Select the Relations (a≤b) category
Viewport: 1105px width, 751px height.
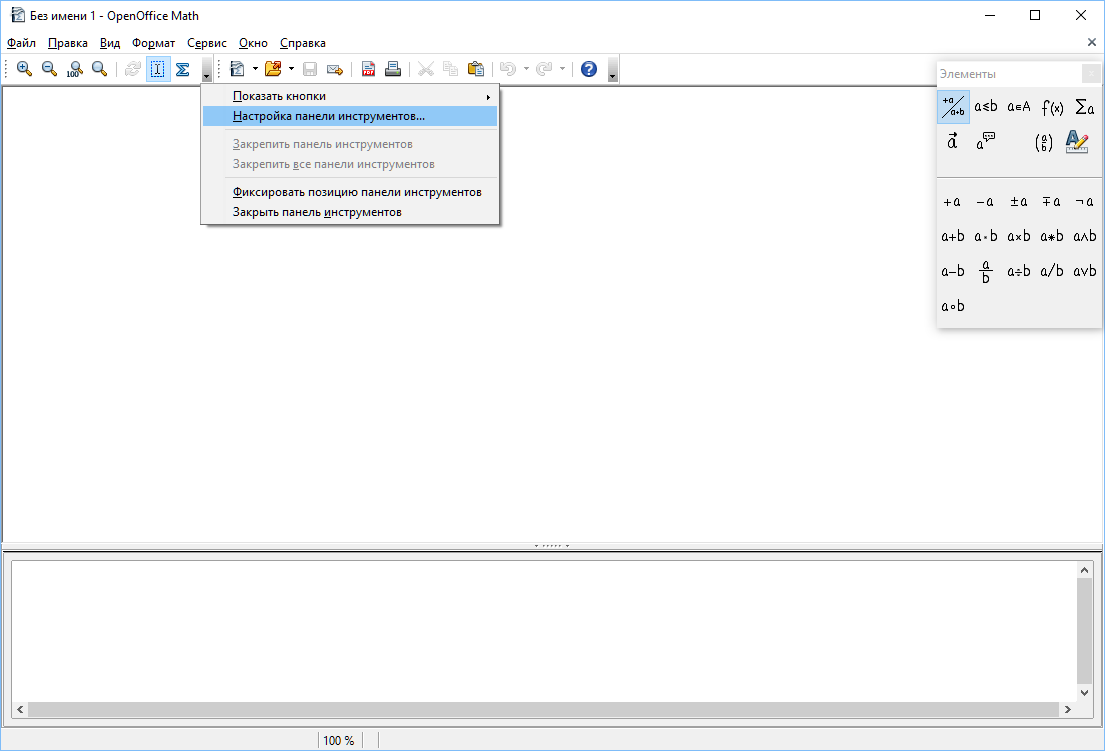coord(986,107)
